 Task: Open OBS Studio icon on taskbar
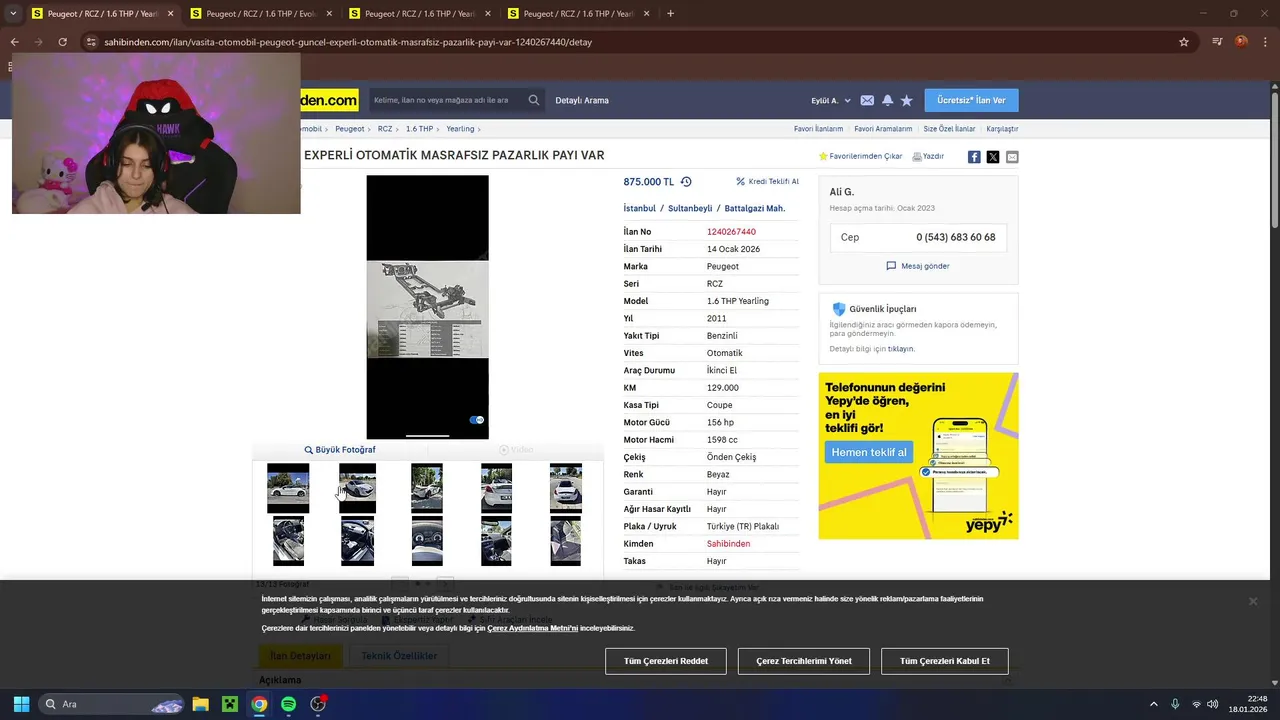point(318,704)
